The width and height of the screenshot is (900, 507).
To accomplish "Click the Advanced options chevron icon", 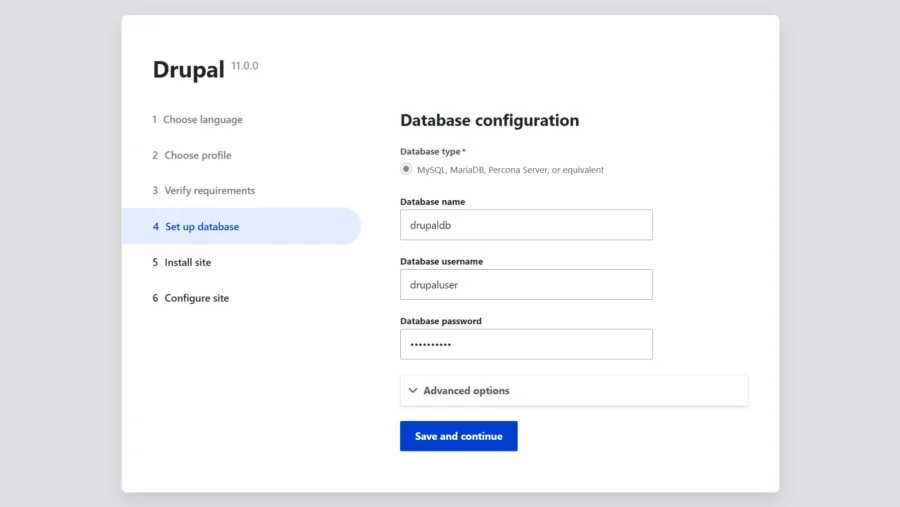I will (x=413, y=390).
